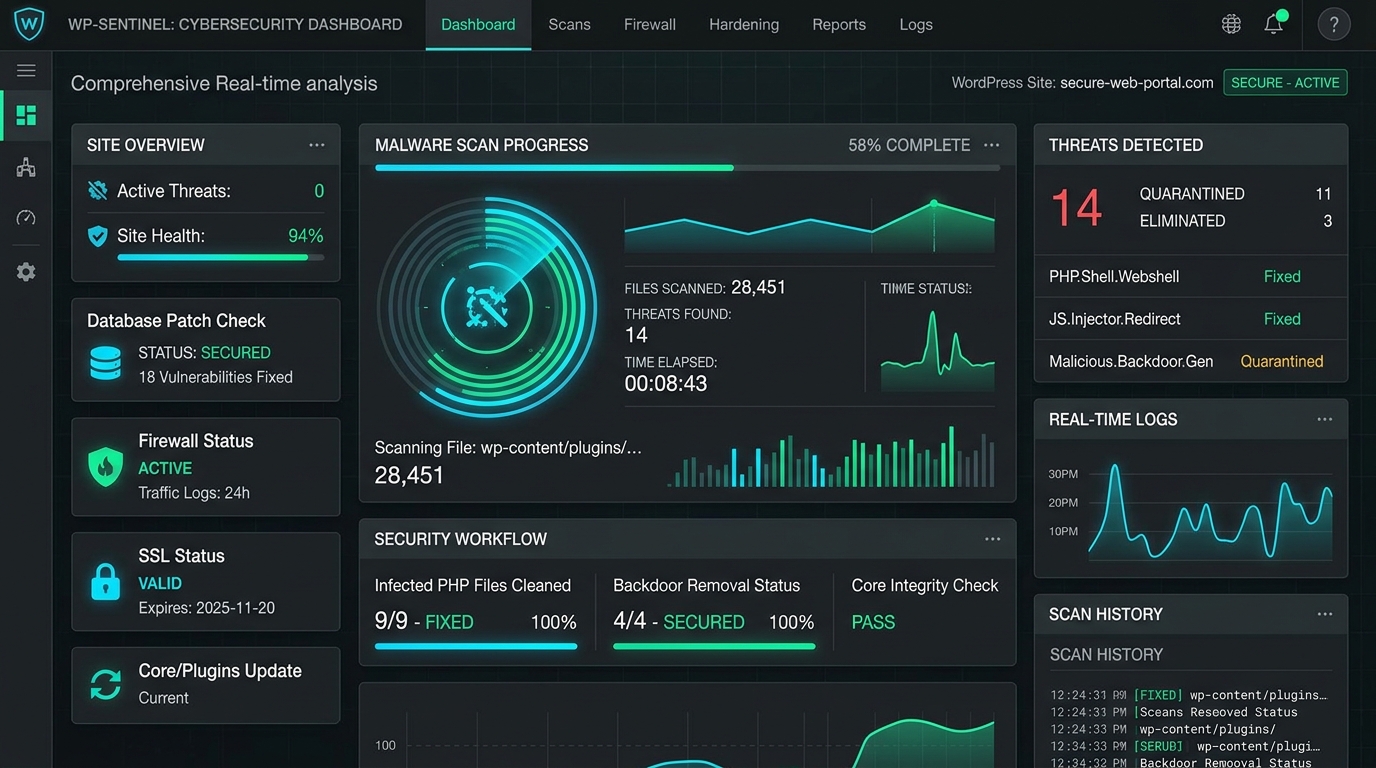
Task: Go to the Reports tab
Action: pos(839,24)
